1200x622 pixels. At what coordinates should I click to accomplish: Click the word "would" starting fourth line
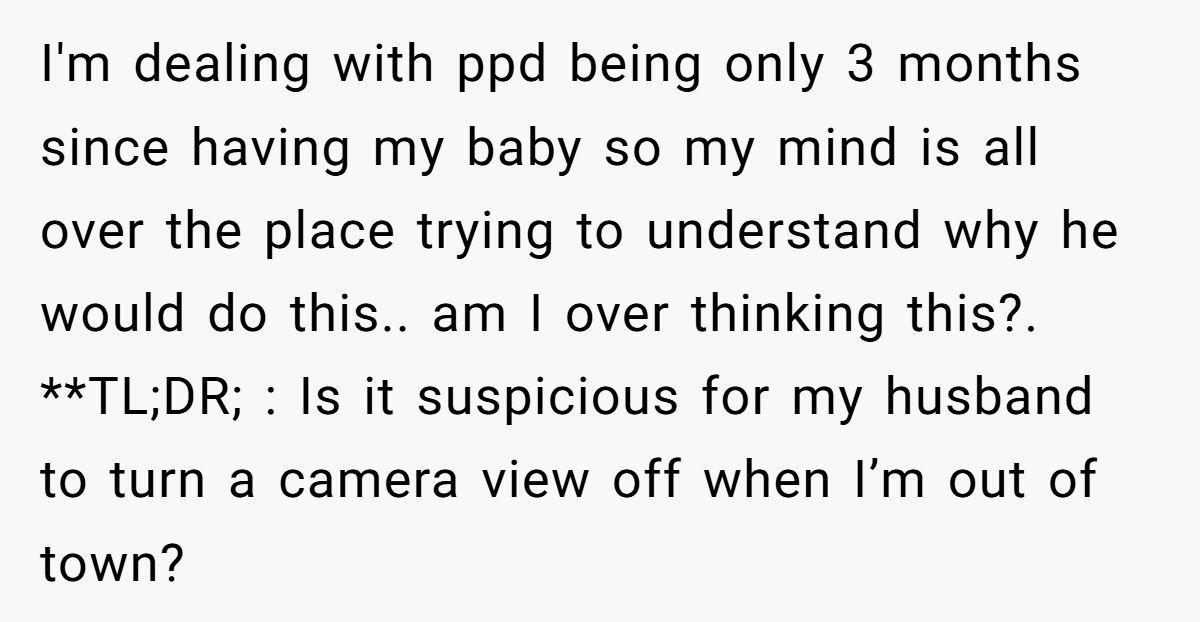(115, 315)
